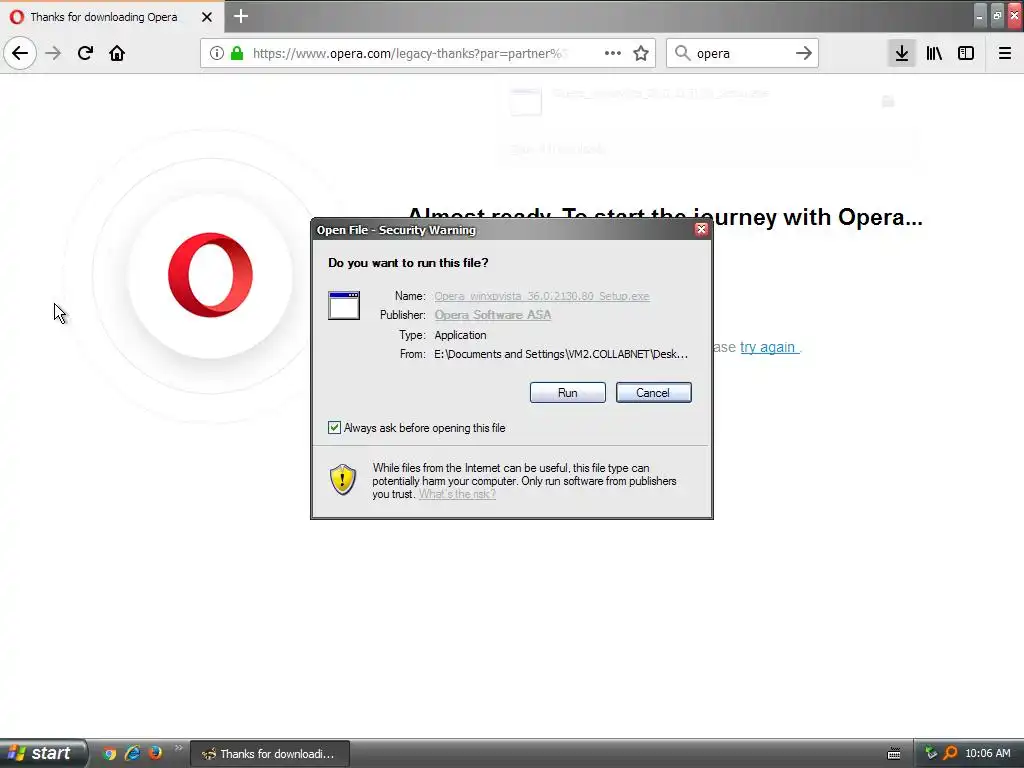Launch Internet Explorer from quick launch

(132, 754)
